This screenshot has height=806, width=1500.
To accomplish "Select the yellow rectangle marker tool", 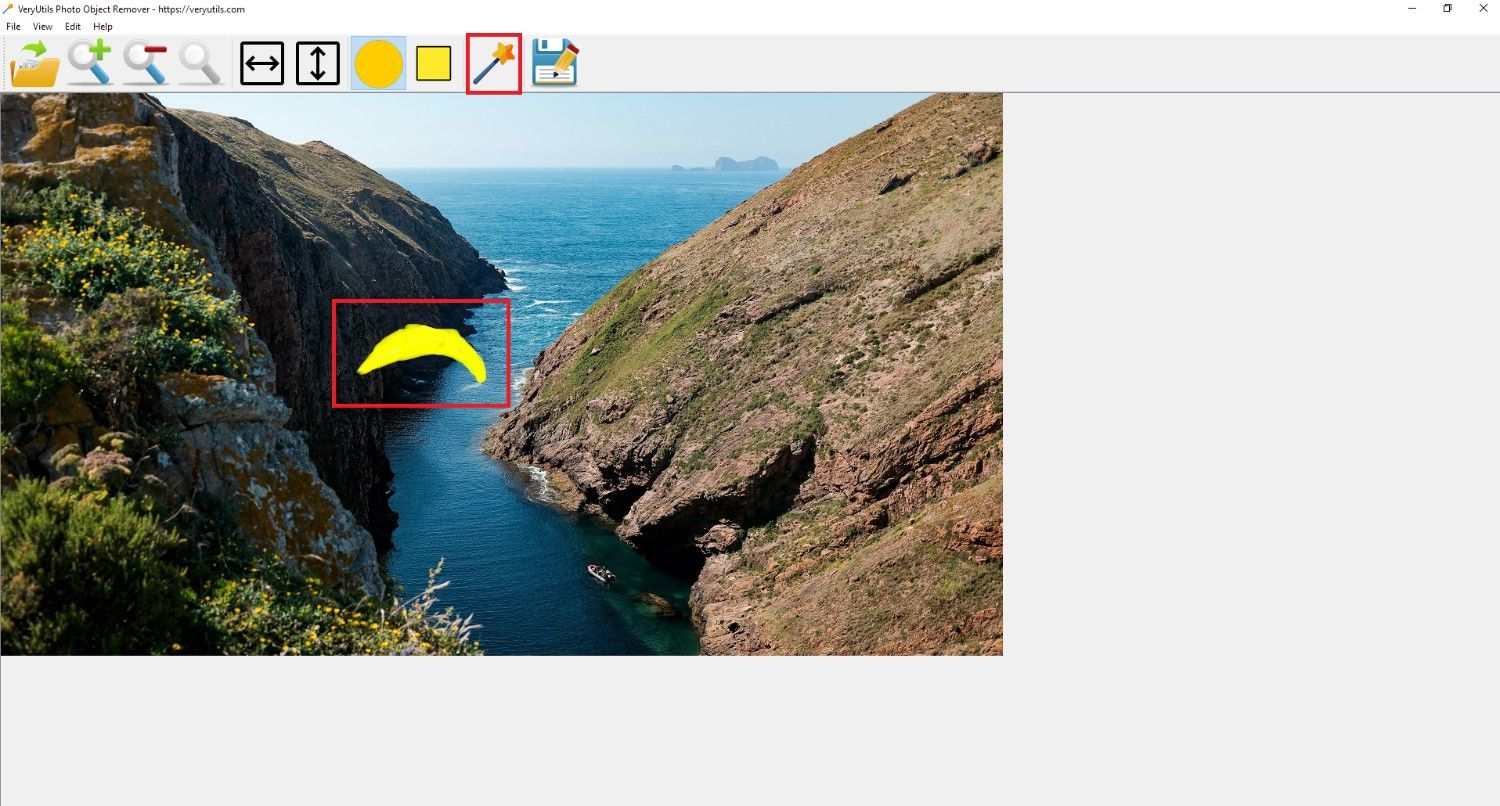I will coord(434,64).
